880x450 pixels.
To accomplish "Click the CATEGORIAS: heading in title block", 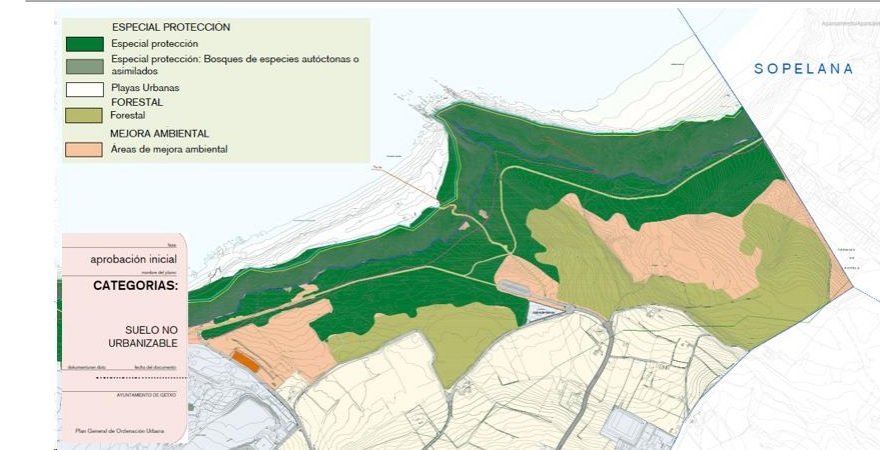I will pyautogui.click(x=135, y=286).
